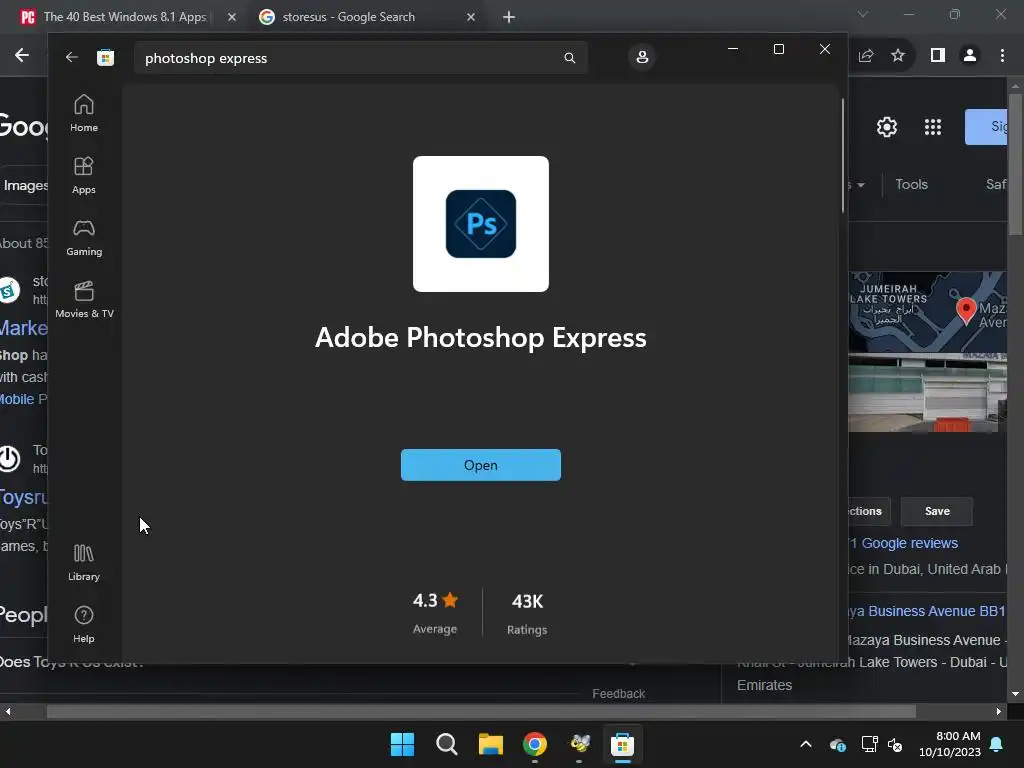Open the Gaming section in Store sidebar
The height and width of the screenshot is (768, 1024).
(x=84, y=238)
